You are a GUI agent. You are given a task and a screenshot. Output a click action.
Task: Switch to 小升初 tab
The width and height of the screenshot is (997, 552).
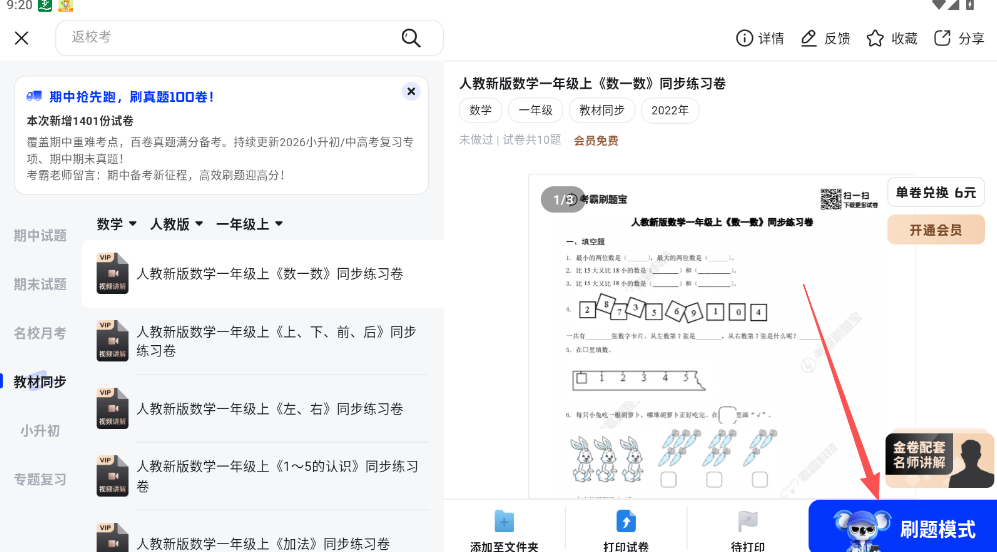[x=40, y=431]
